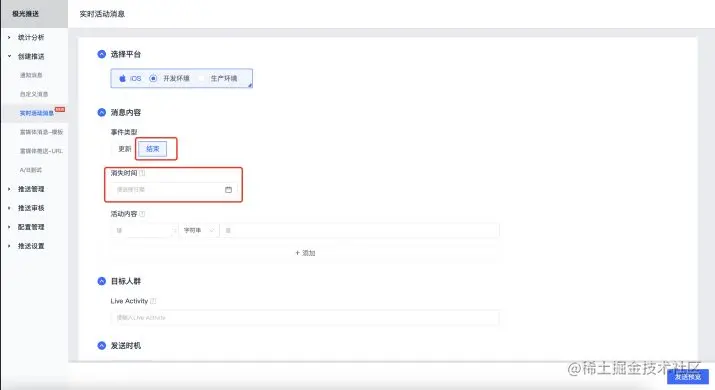Choose the 结束 event type

pos(153,149)
